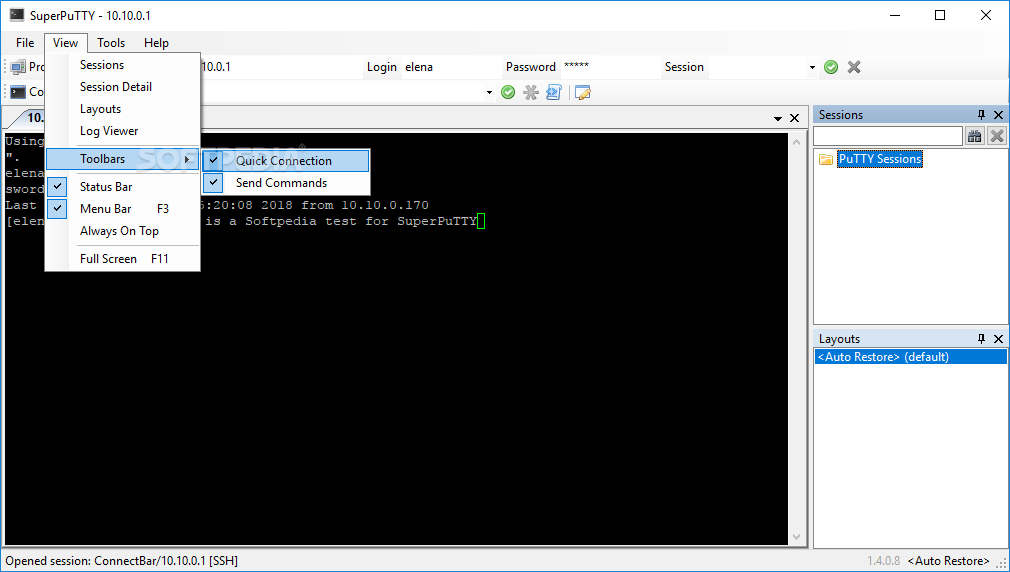This screenshot has width=1010, height=572.
Task: Open the Tools menu
Action: [x=111, y=43]
